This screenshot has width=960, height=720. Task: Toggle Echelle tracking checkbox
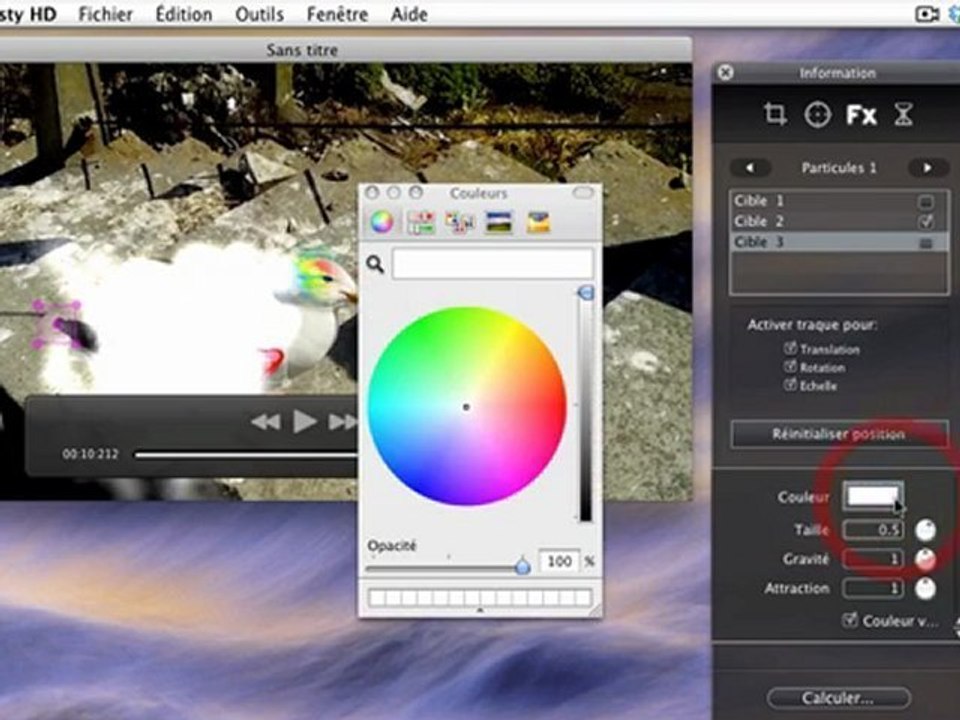[790, 385]
